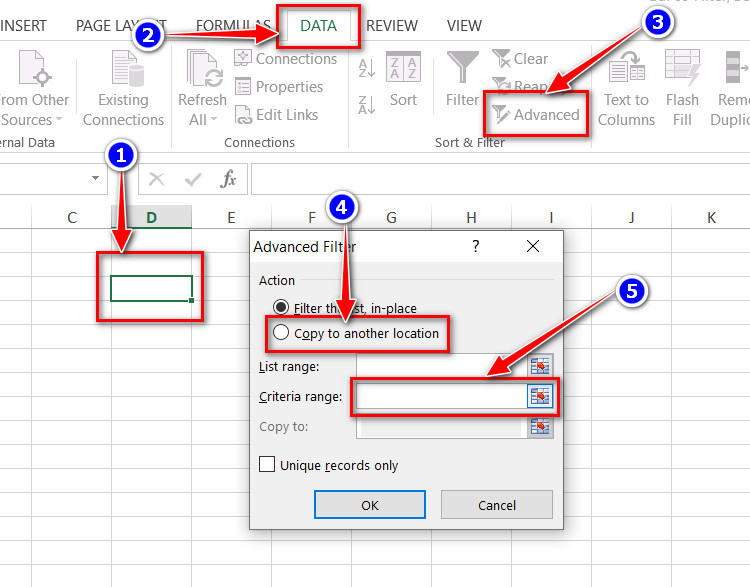
Task: Open the VIEW ribbon tab
Action: (x=464, y=26)
